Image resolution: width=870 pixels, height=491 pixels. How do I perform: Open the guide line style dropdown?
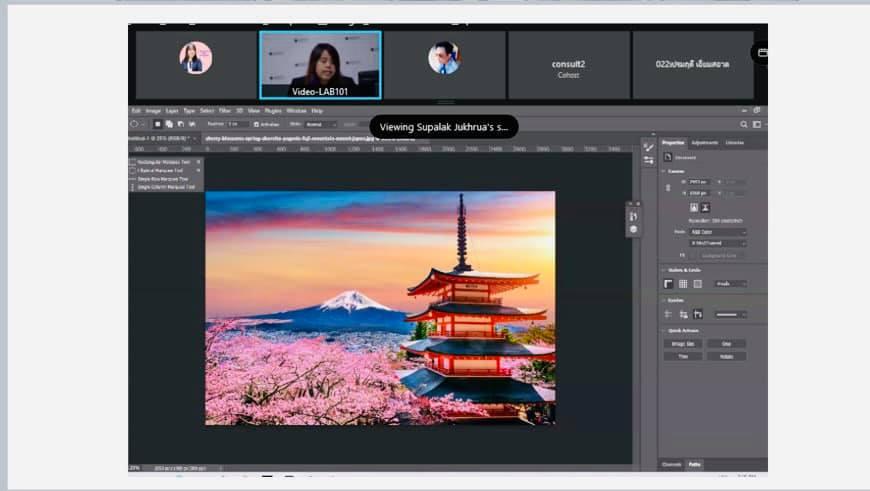pyautogui.click(x=730, y=315)
